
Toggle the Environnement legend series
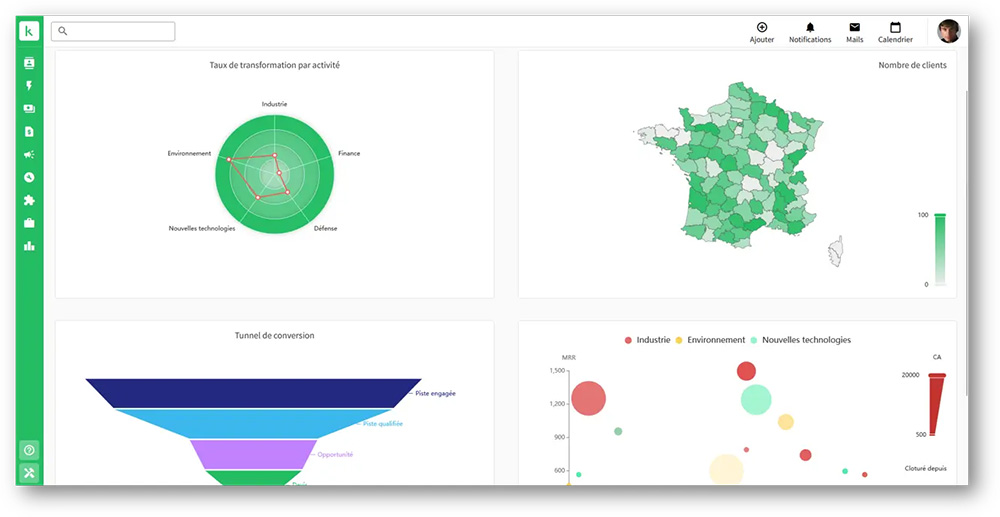pyautogui.click(x=710, y=340)
